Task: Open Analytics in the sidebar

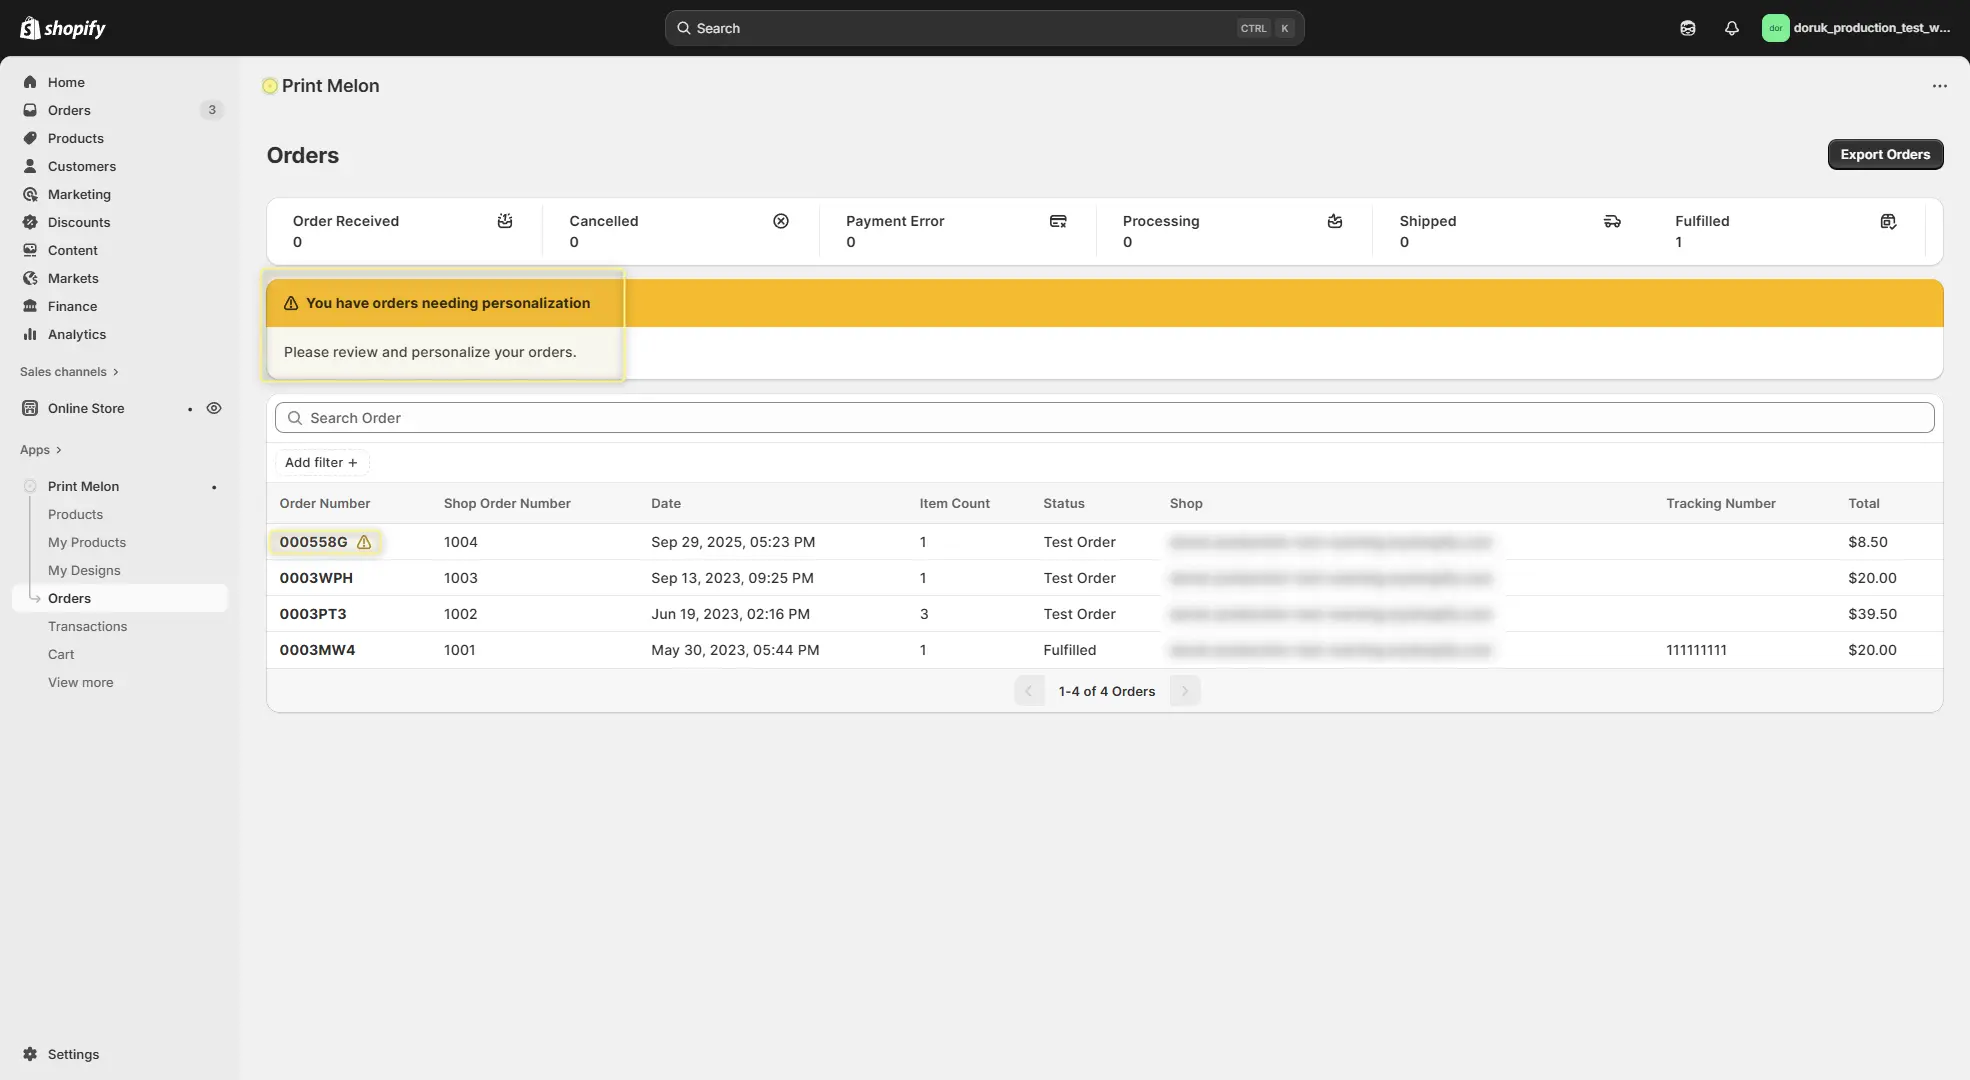Action: click(77, 334)
